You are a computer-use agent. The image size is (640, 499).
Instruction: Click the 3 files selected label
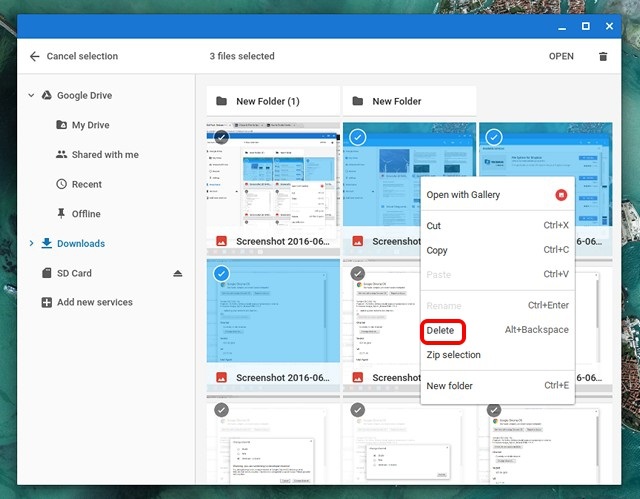(x=242, y=56)
